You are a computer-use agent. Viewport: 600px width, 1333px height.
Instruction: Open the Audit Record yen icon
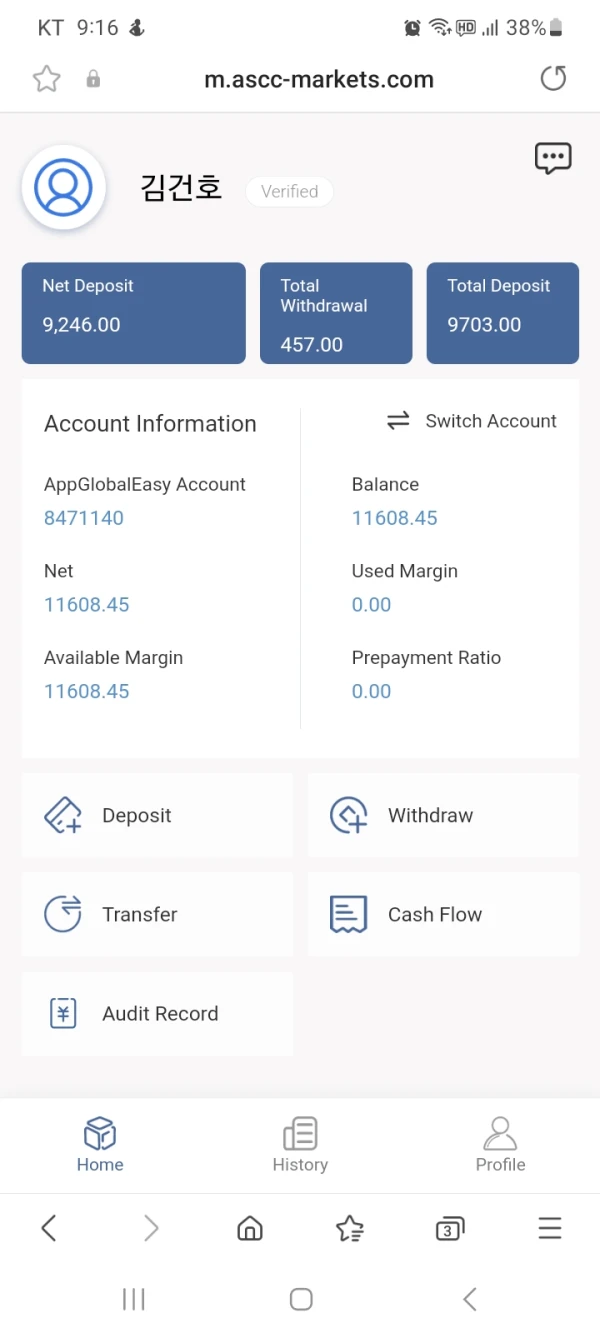click(x=63, y=1013)
